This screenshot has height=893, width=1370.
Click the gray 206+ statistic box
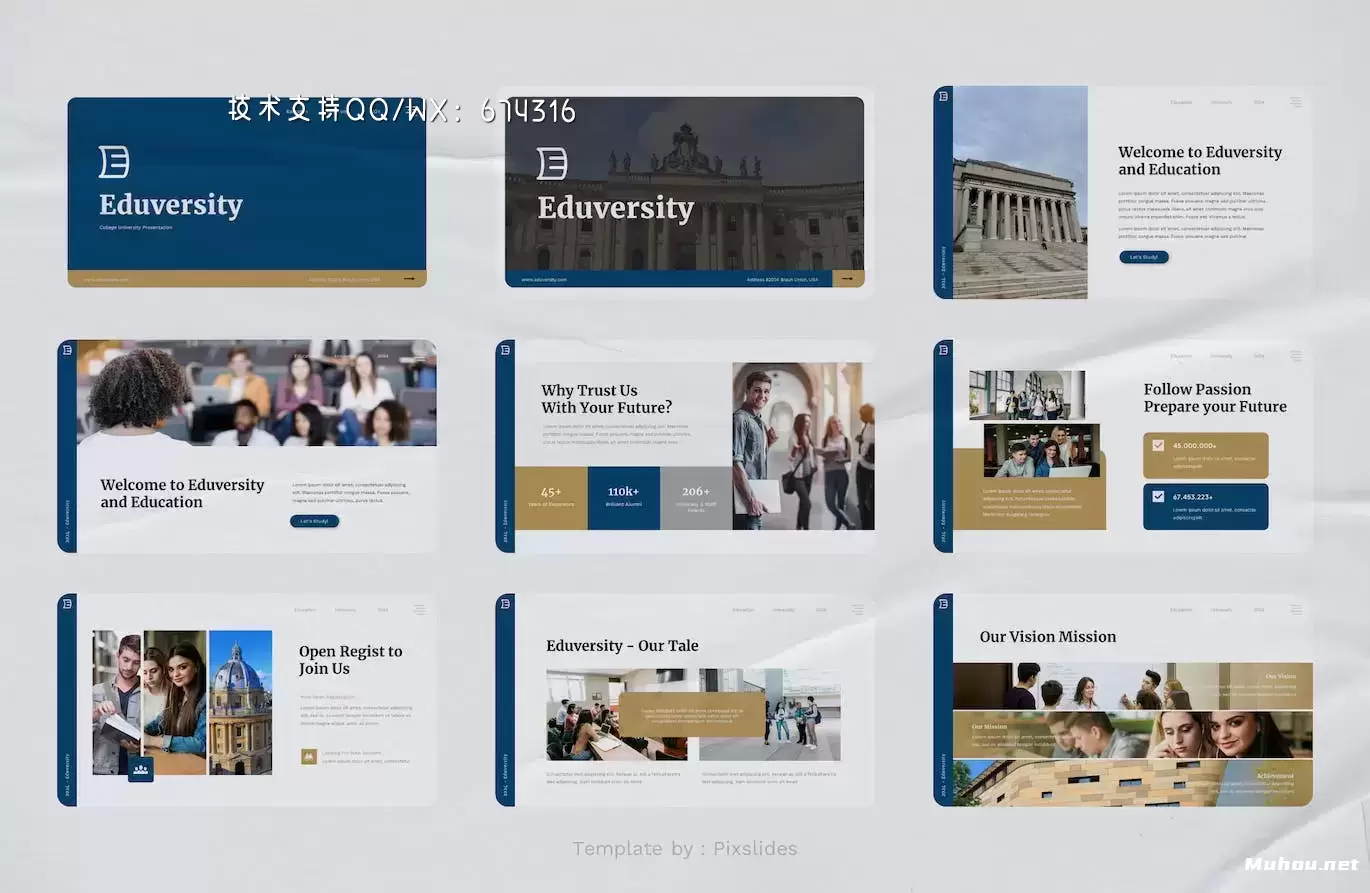pos(696,498)
